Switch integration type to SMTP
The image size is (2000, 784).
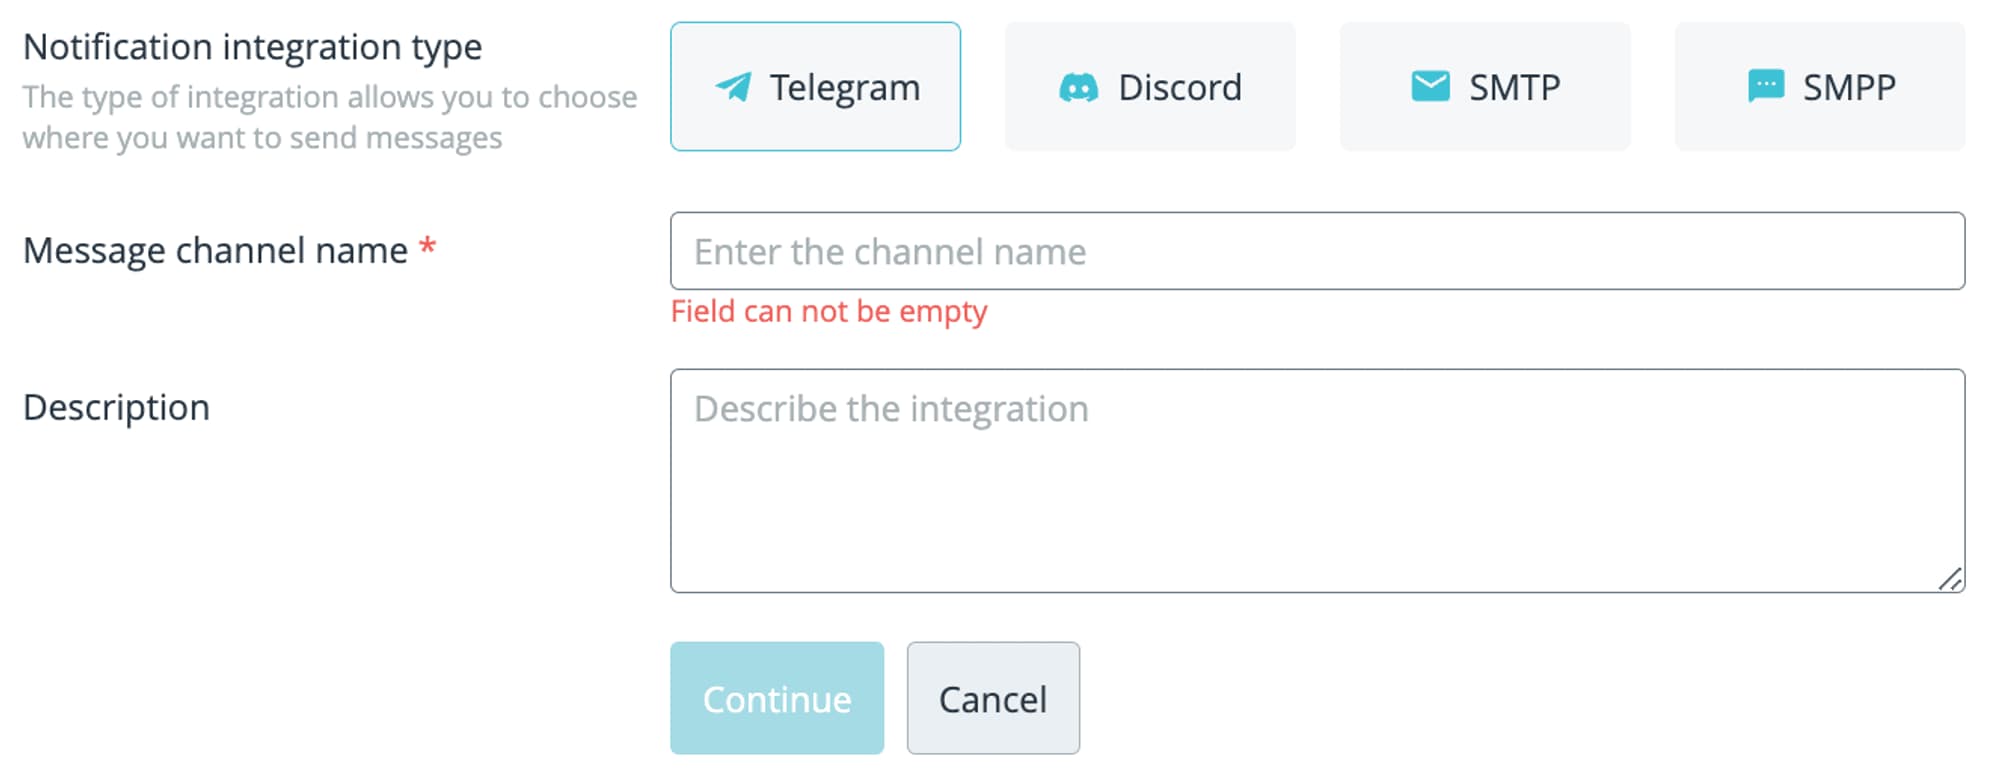[x=1485, y=87]
